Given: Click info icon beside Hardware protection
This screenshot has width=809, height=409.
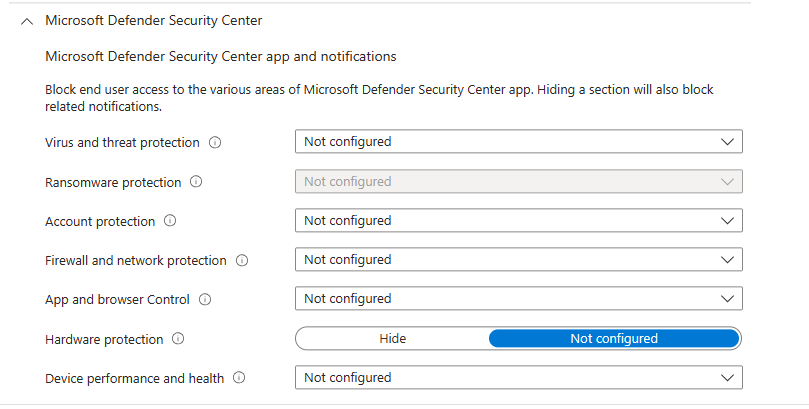Looking at the screenshot, I should point(178,339).
